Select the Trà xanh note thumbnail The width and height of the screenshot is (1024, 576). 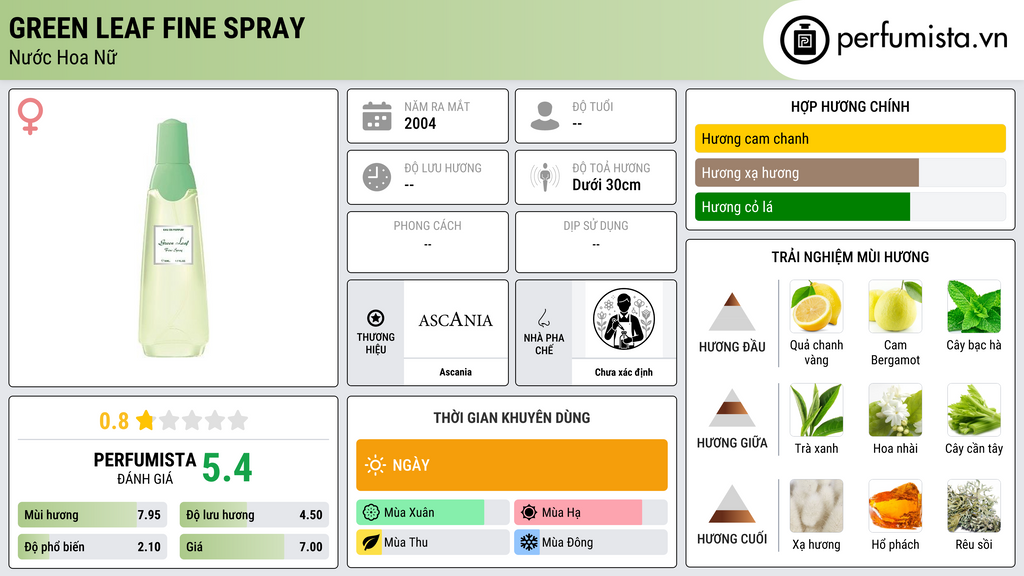tap(816, 409)
